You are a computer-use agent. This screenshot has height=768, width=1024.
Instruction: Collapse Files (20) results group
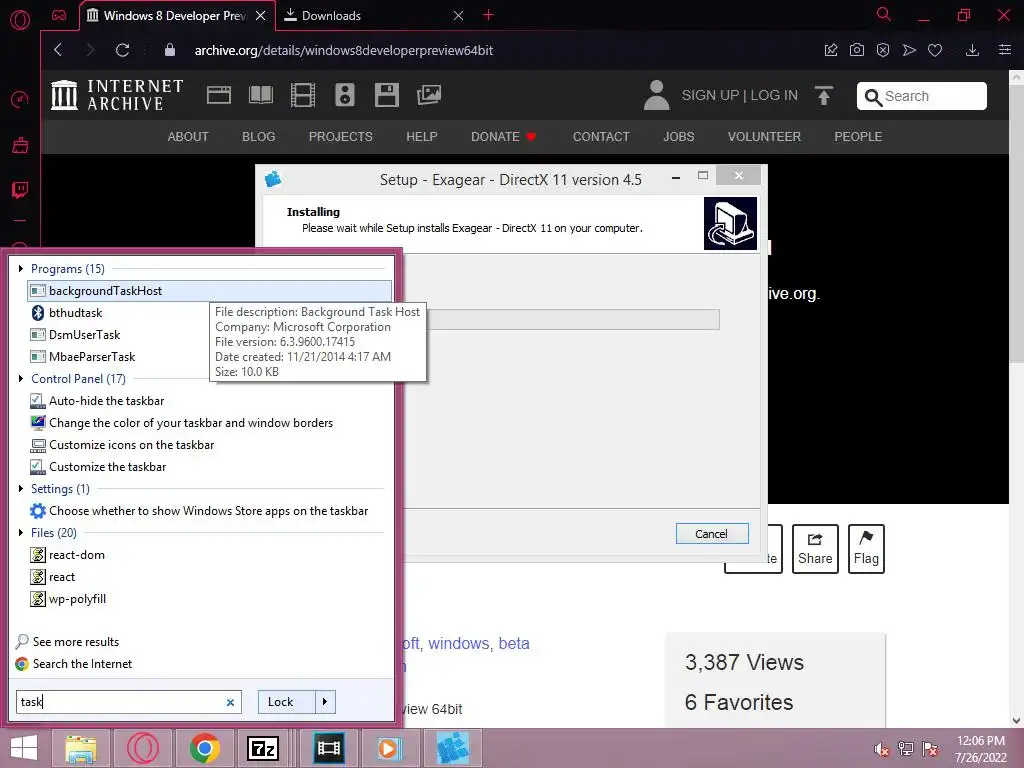coord(21,533)
